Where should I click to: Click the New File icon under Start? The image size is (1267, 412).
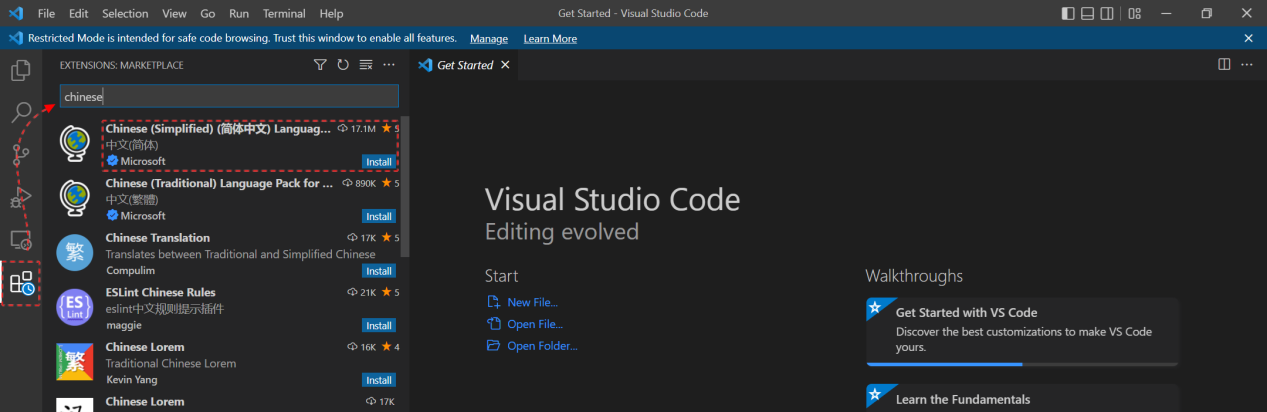(x=492, y=302)
